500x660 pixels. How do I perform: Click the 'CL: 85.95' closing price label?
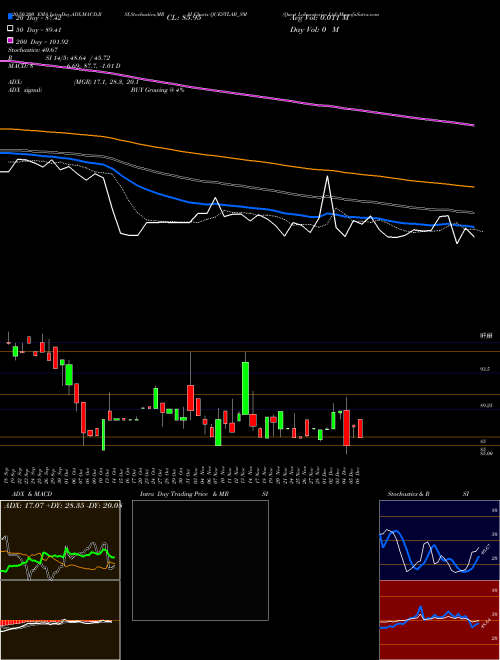184,18
